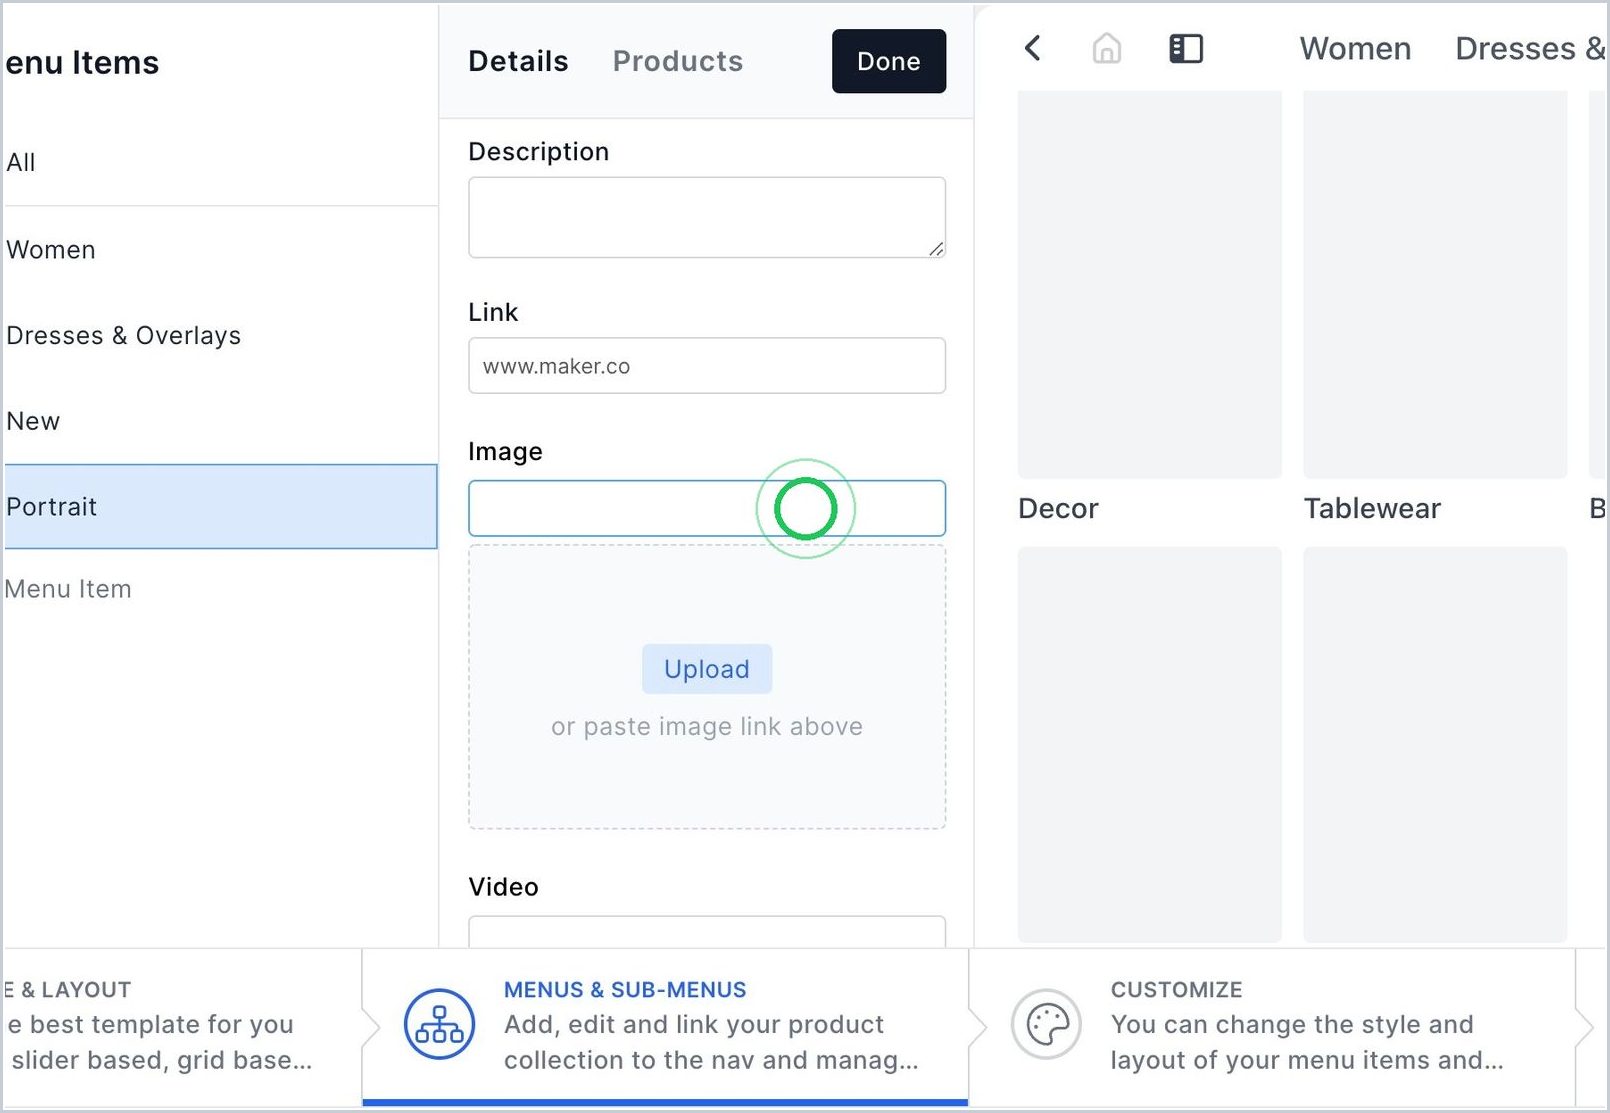The height and width of the screenshot is (1113, 1610).
Task: Click the Tablewear label
Action: [x=1372, y=508]
